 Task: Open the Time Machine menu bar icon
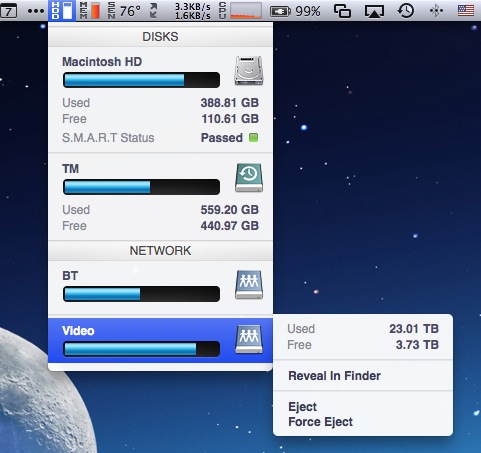coord(406,11)
